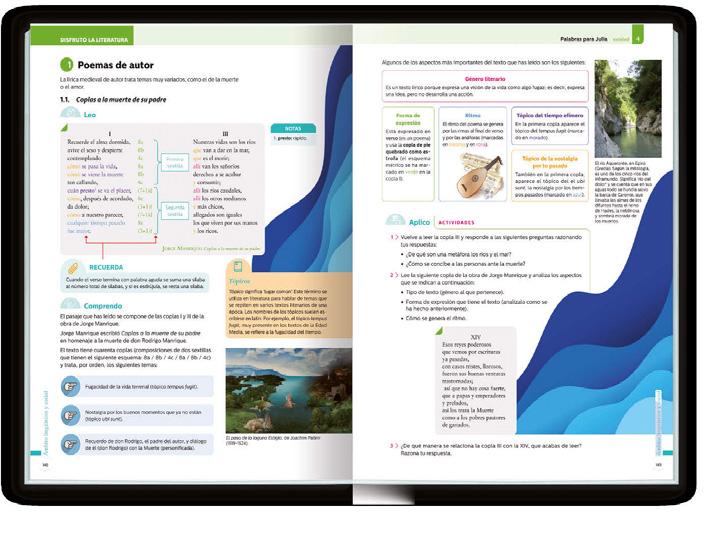
Task: Select activity number 3 marker near copla XIV
Action: coord(393,445)
